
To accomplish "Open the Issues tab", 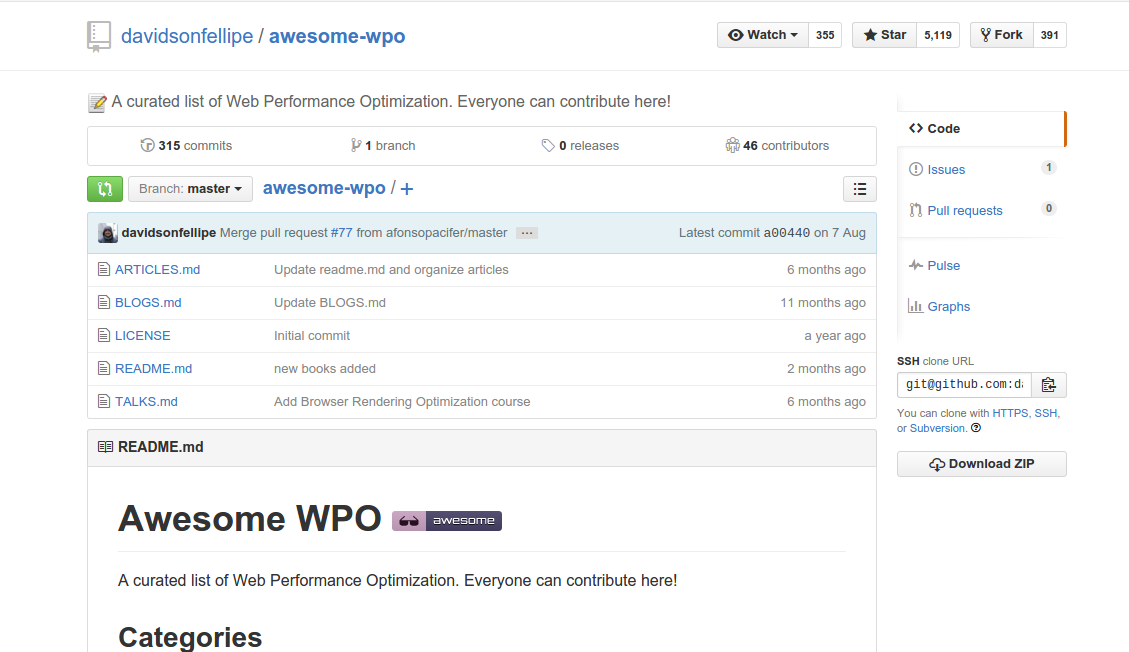I will coord(946,170).
